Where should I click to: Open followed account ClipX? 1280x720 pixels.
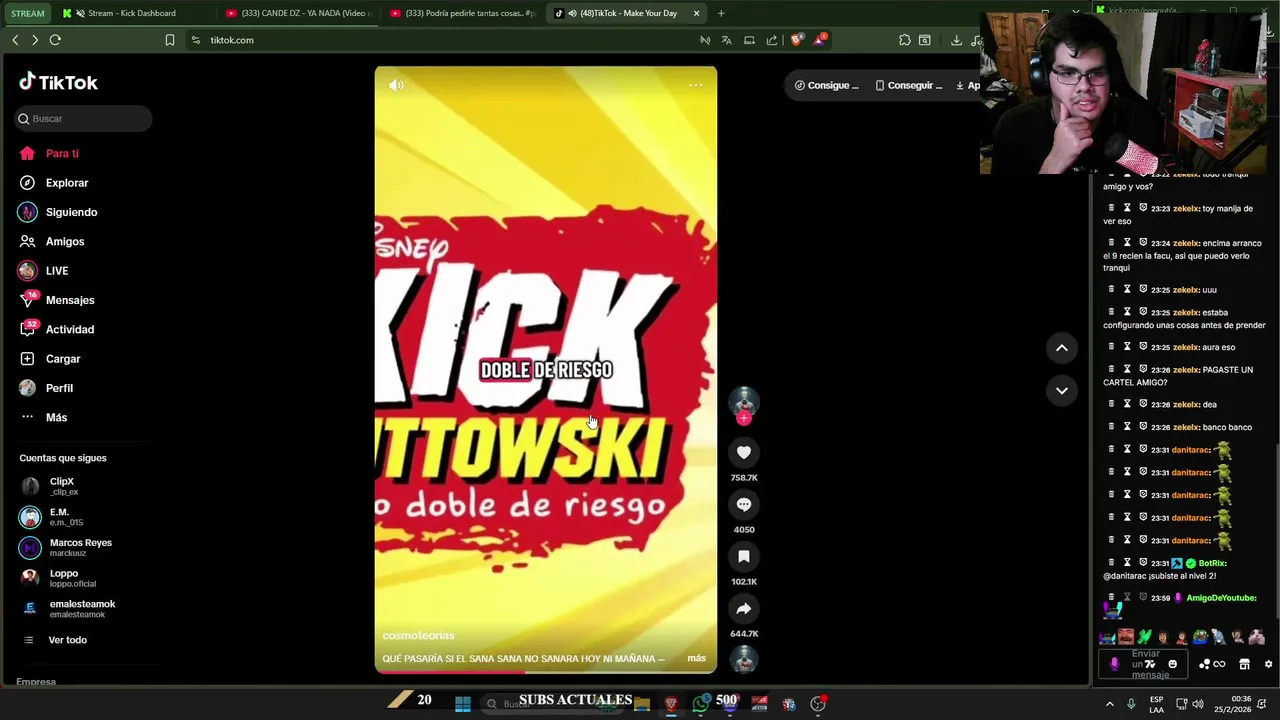point(62,486)
